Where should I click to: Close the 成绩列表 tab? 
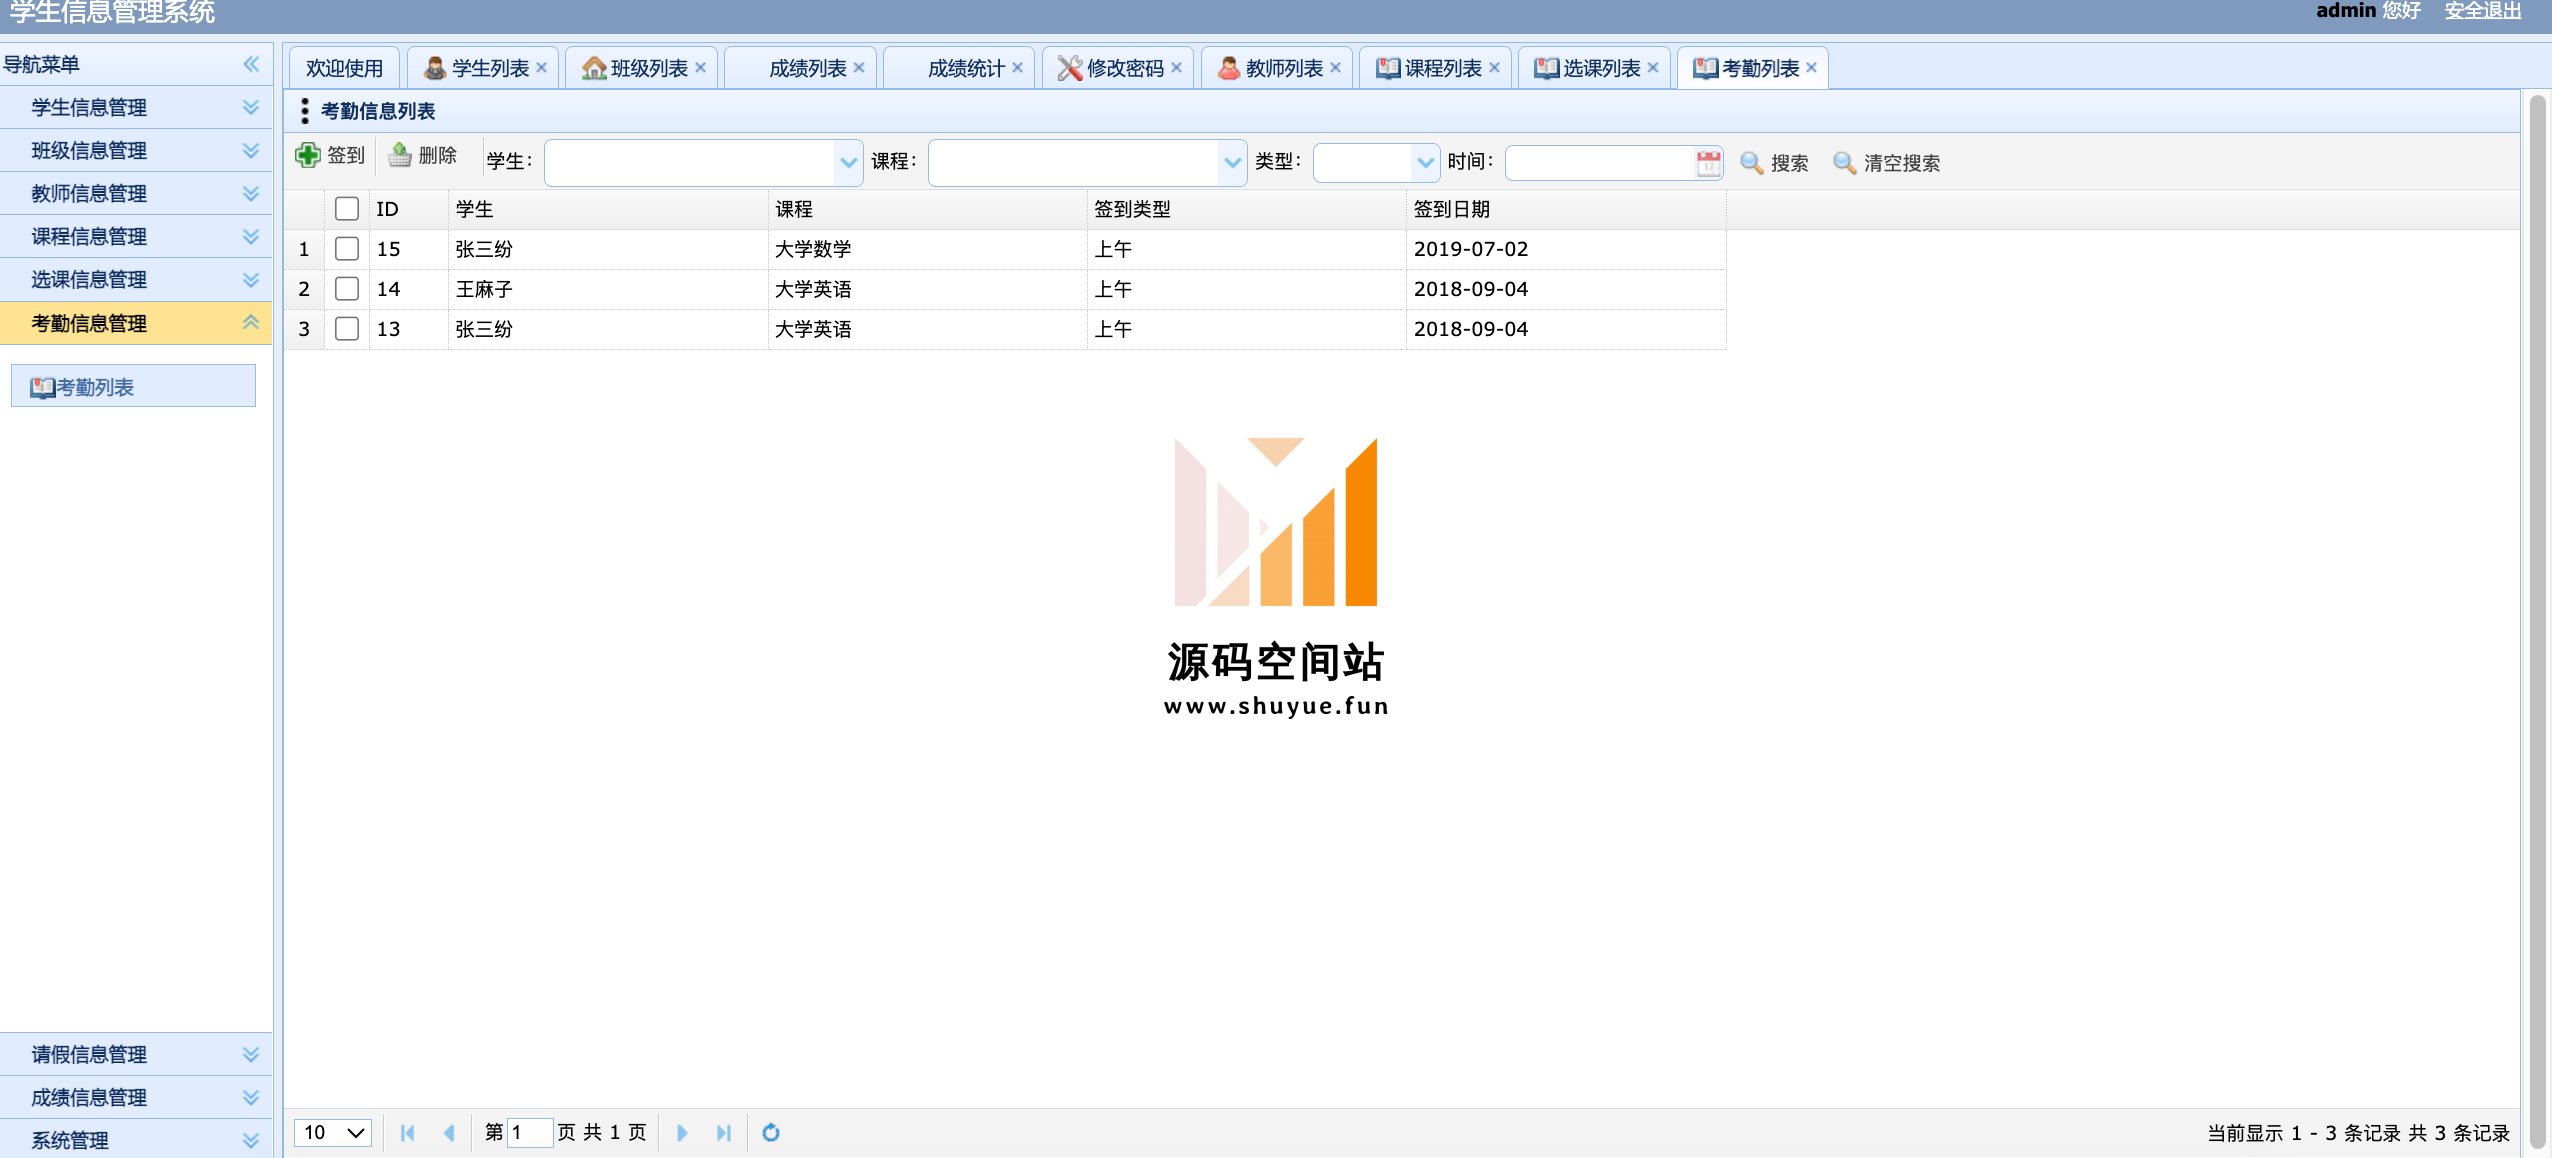(x=859, y=68)
